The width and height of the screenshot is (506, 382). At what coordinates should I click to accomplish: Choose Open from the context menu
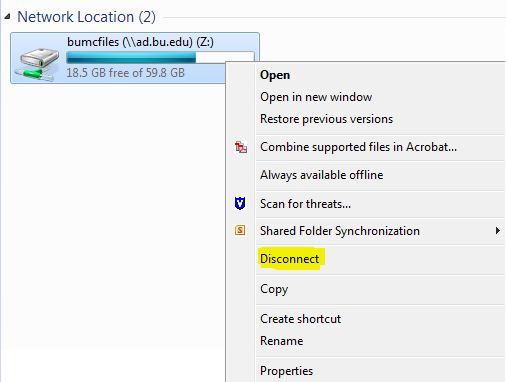(275, 75)
